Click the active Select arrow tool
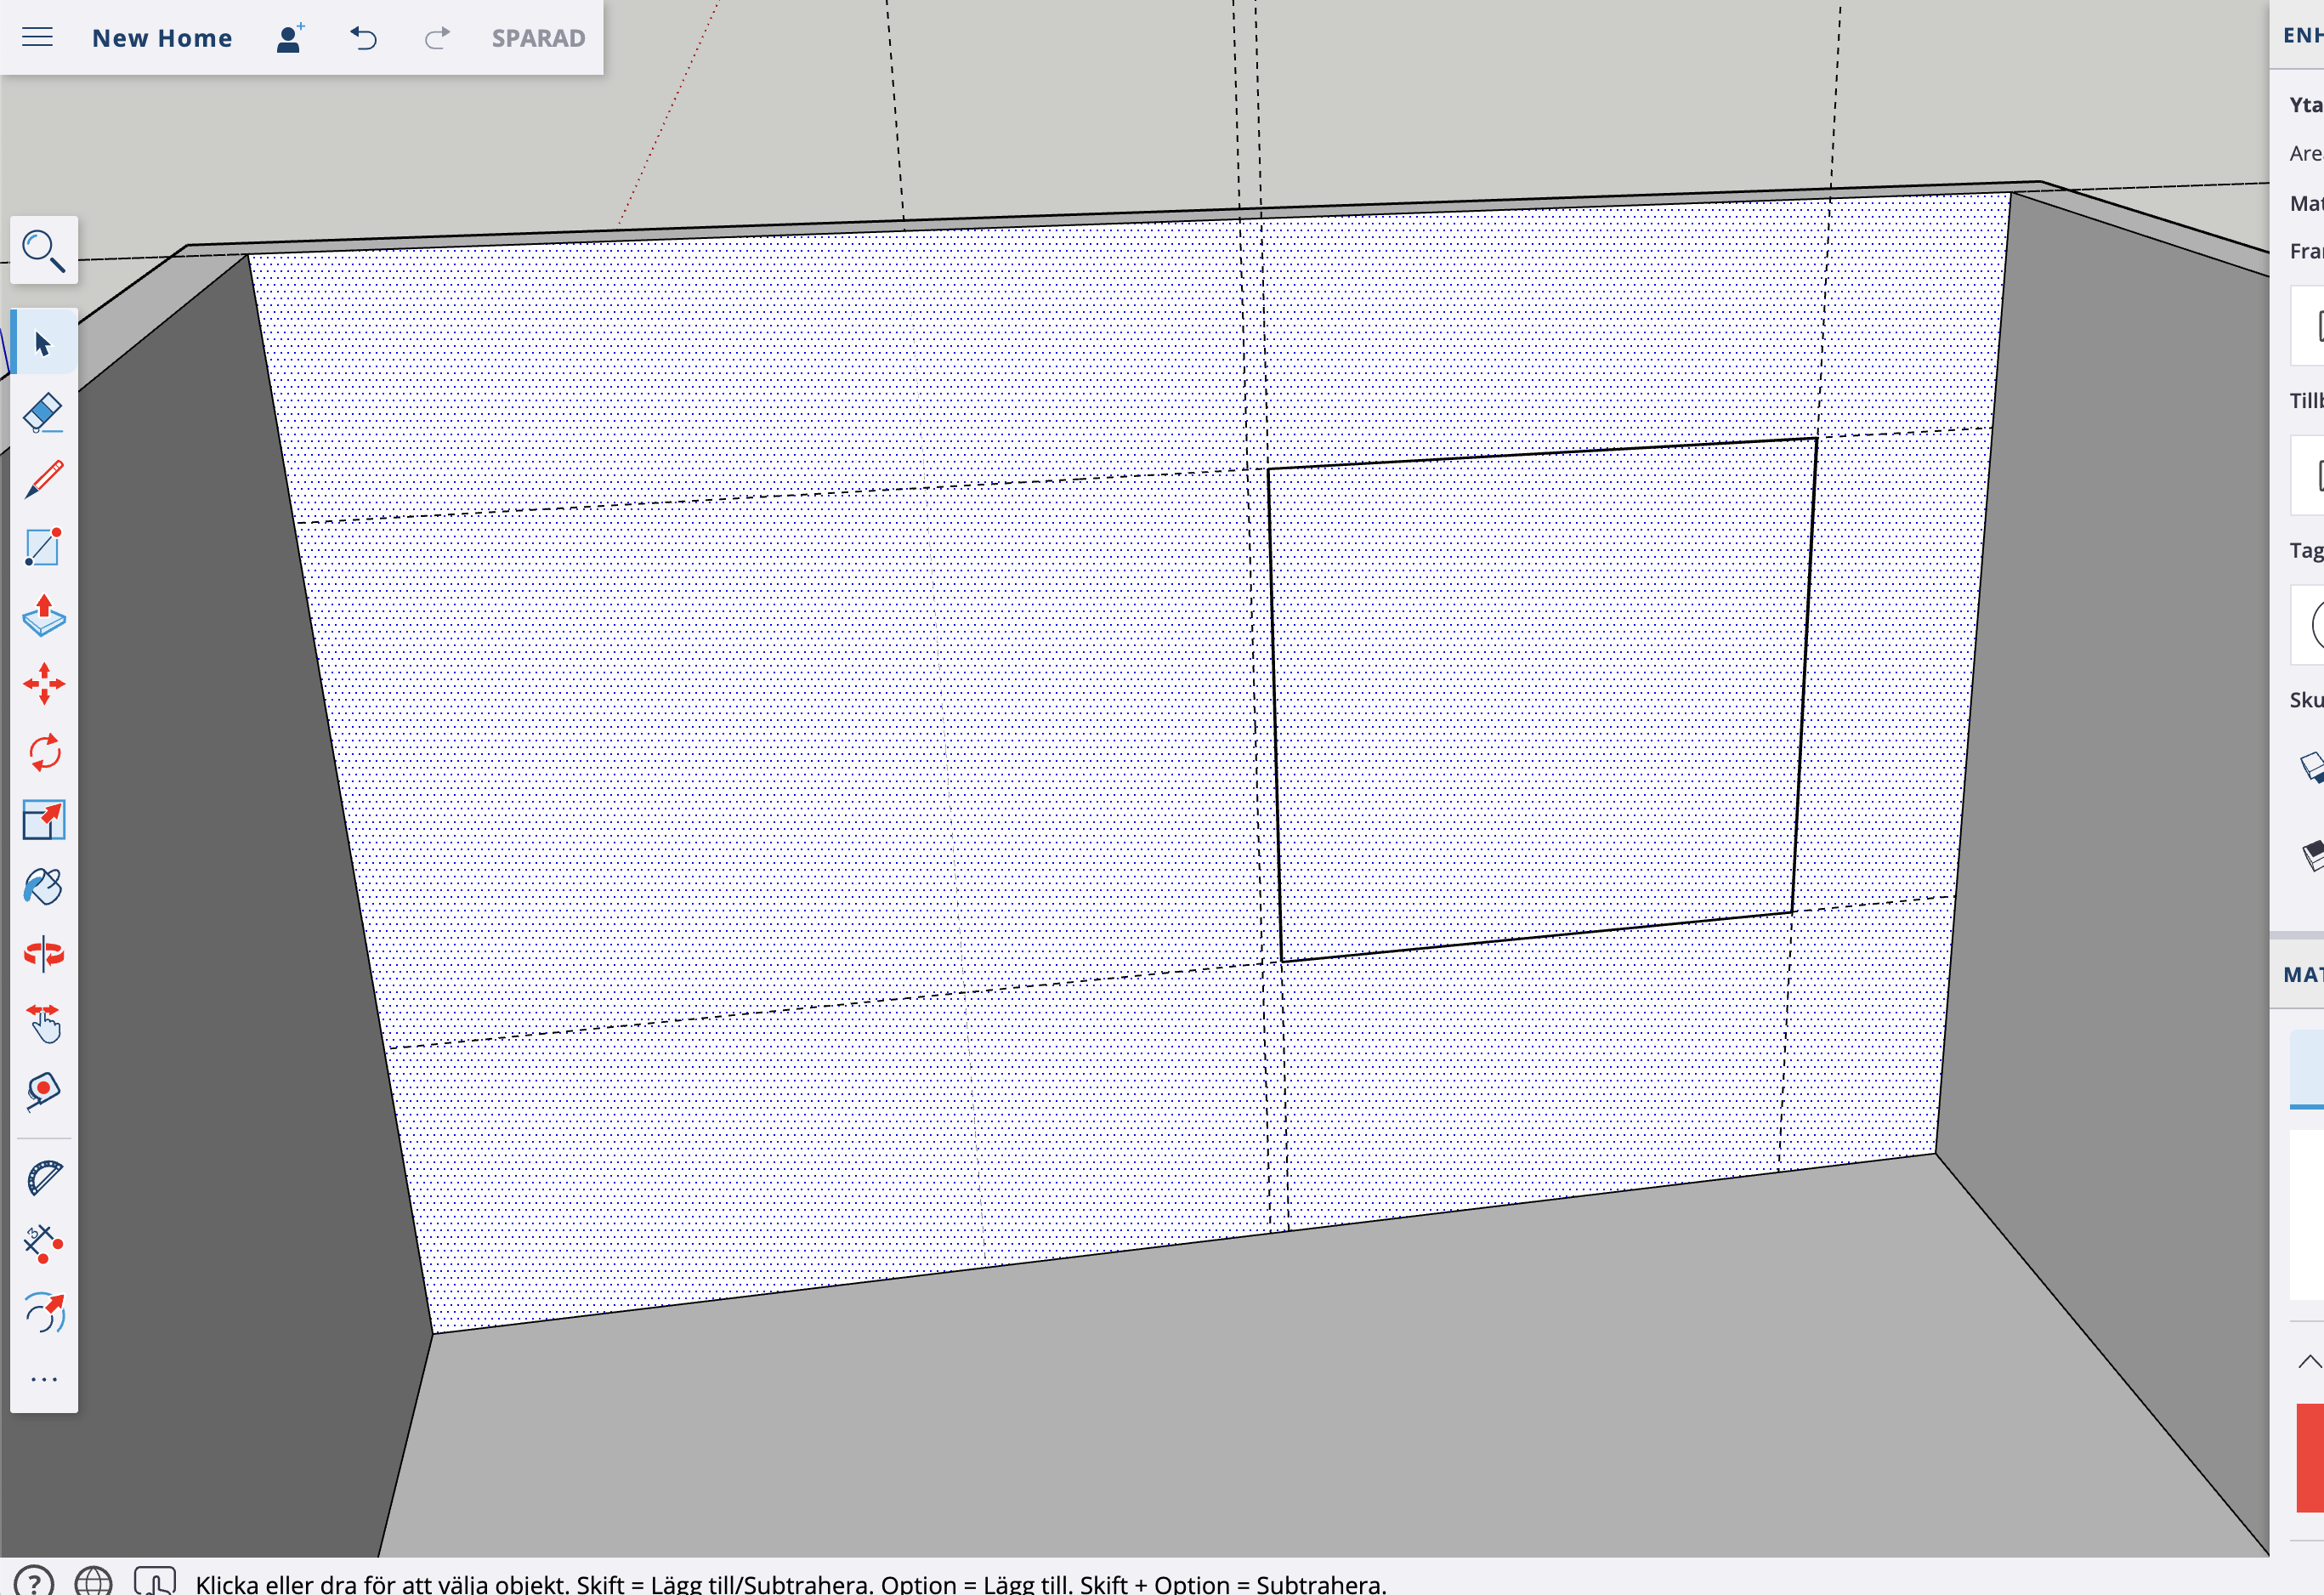 [43, 344]
